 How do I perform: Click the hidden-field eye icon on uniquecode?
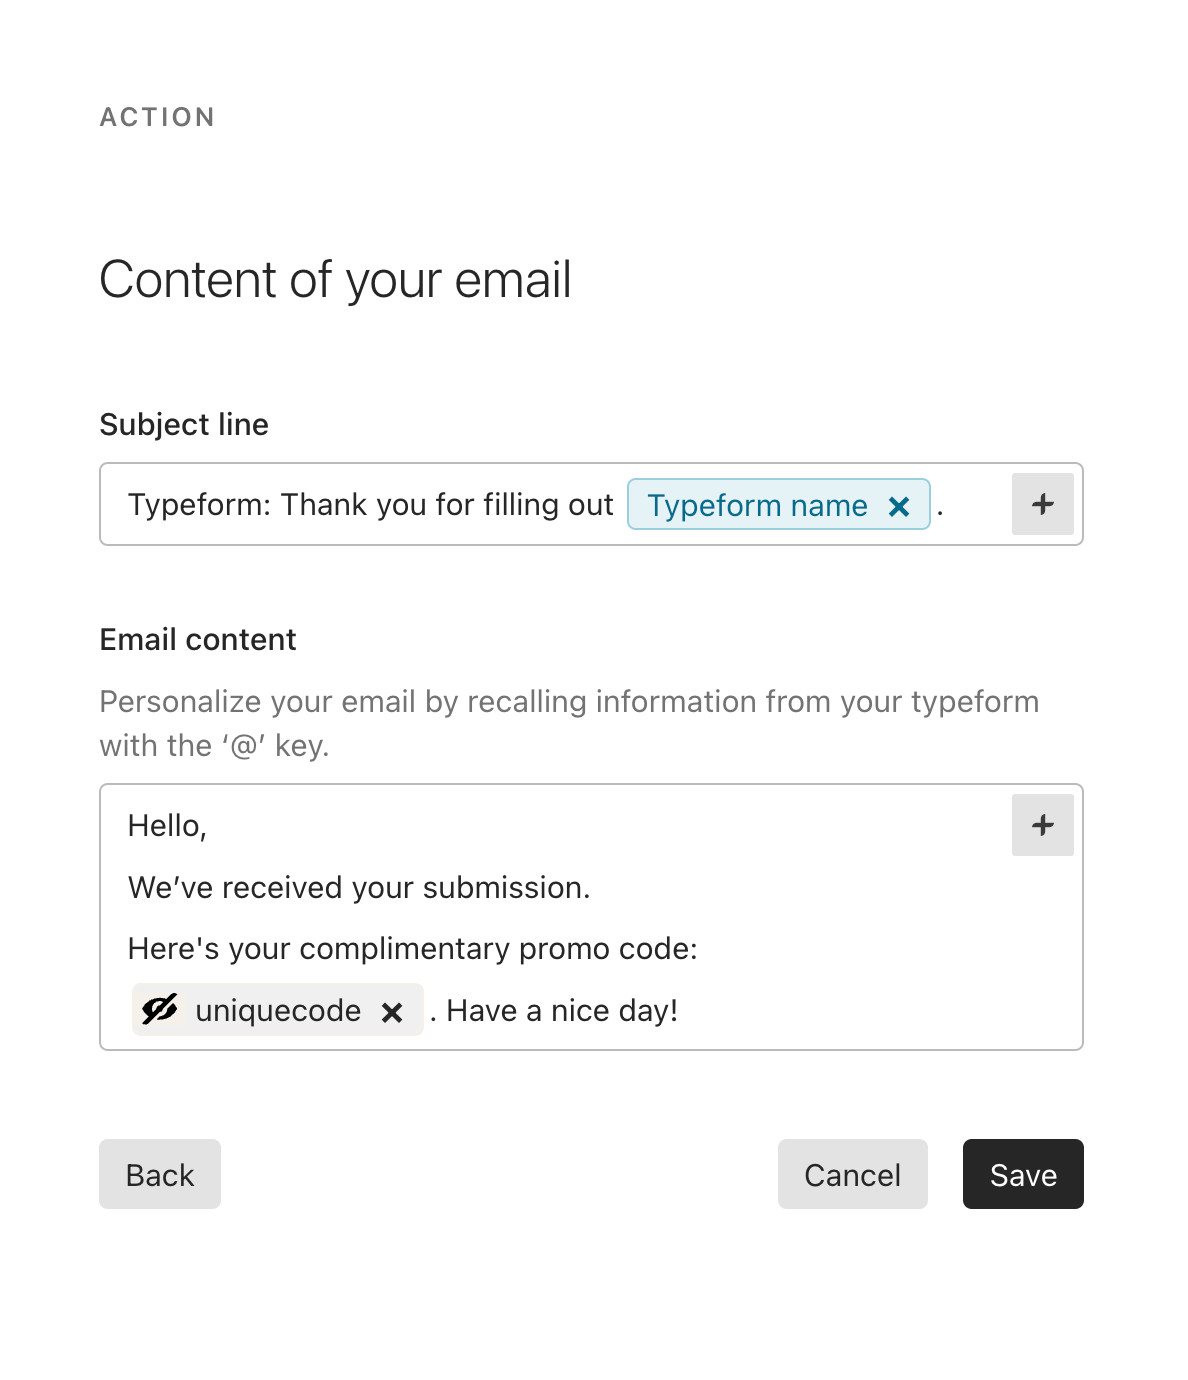coord(159,1010)
